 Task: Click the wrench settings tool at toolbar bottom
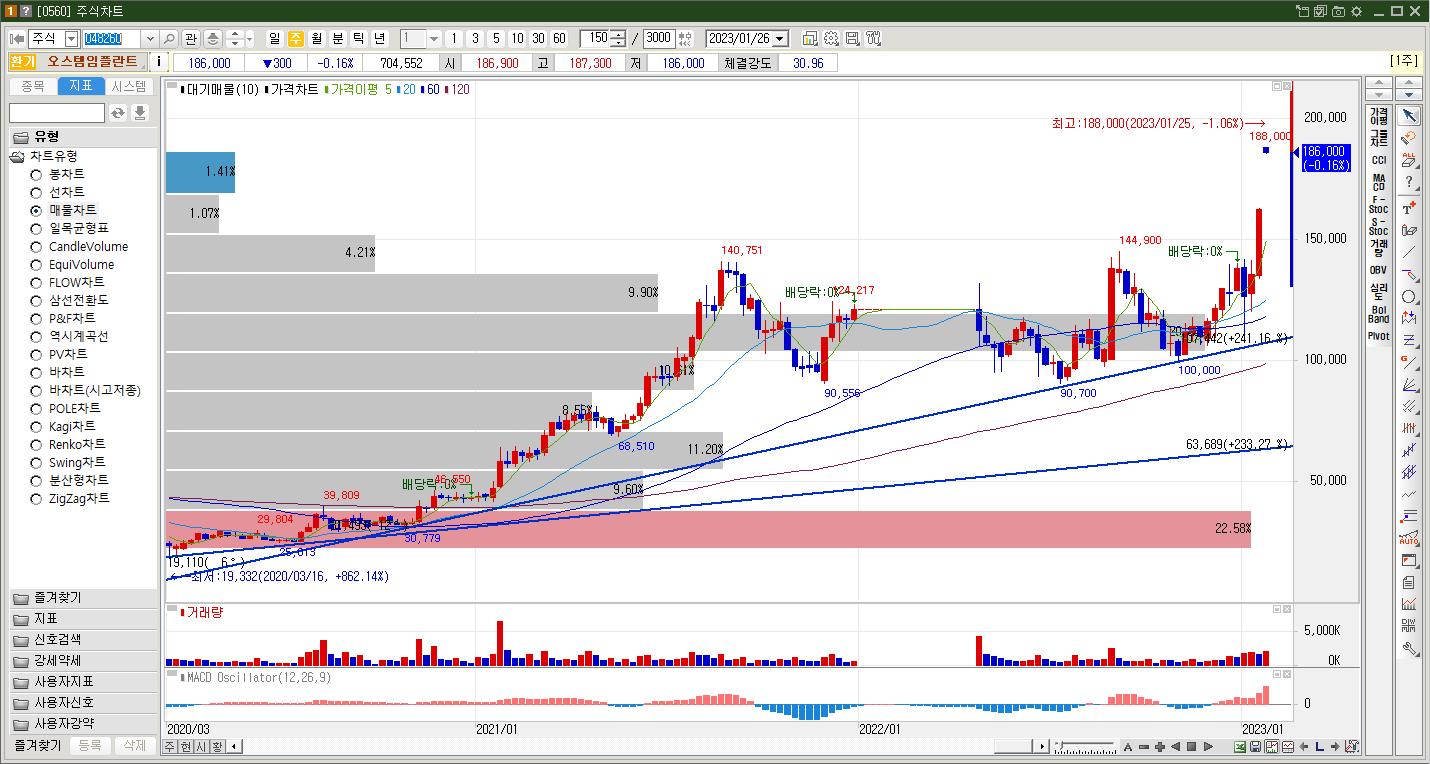[x=1409, y=648]
